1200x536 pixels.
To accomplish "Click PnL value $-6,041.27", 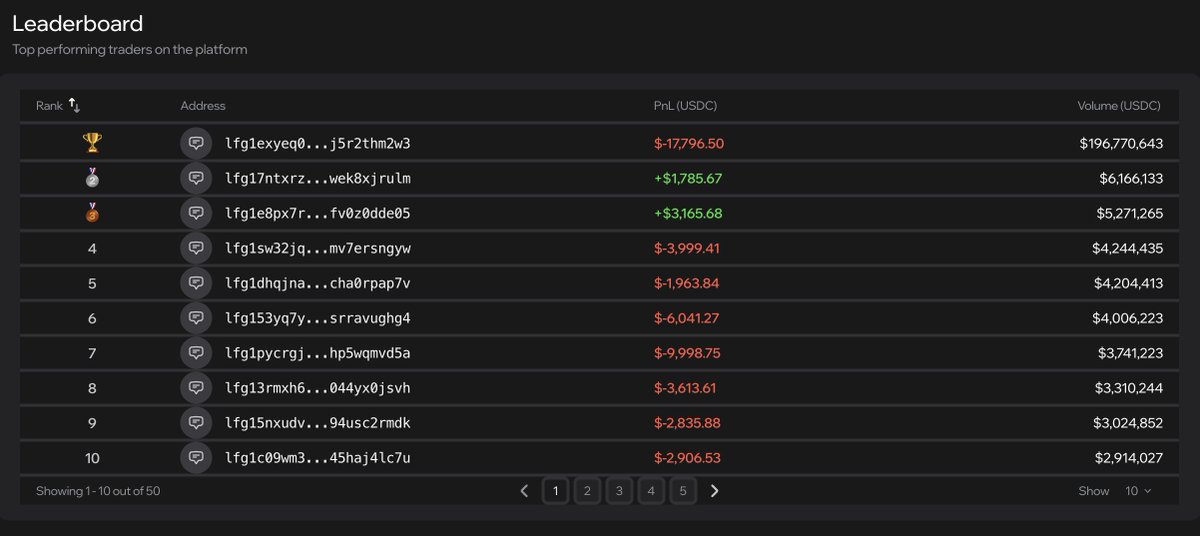I will [686, 318].
